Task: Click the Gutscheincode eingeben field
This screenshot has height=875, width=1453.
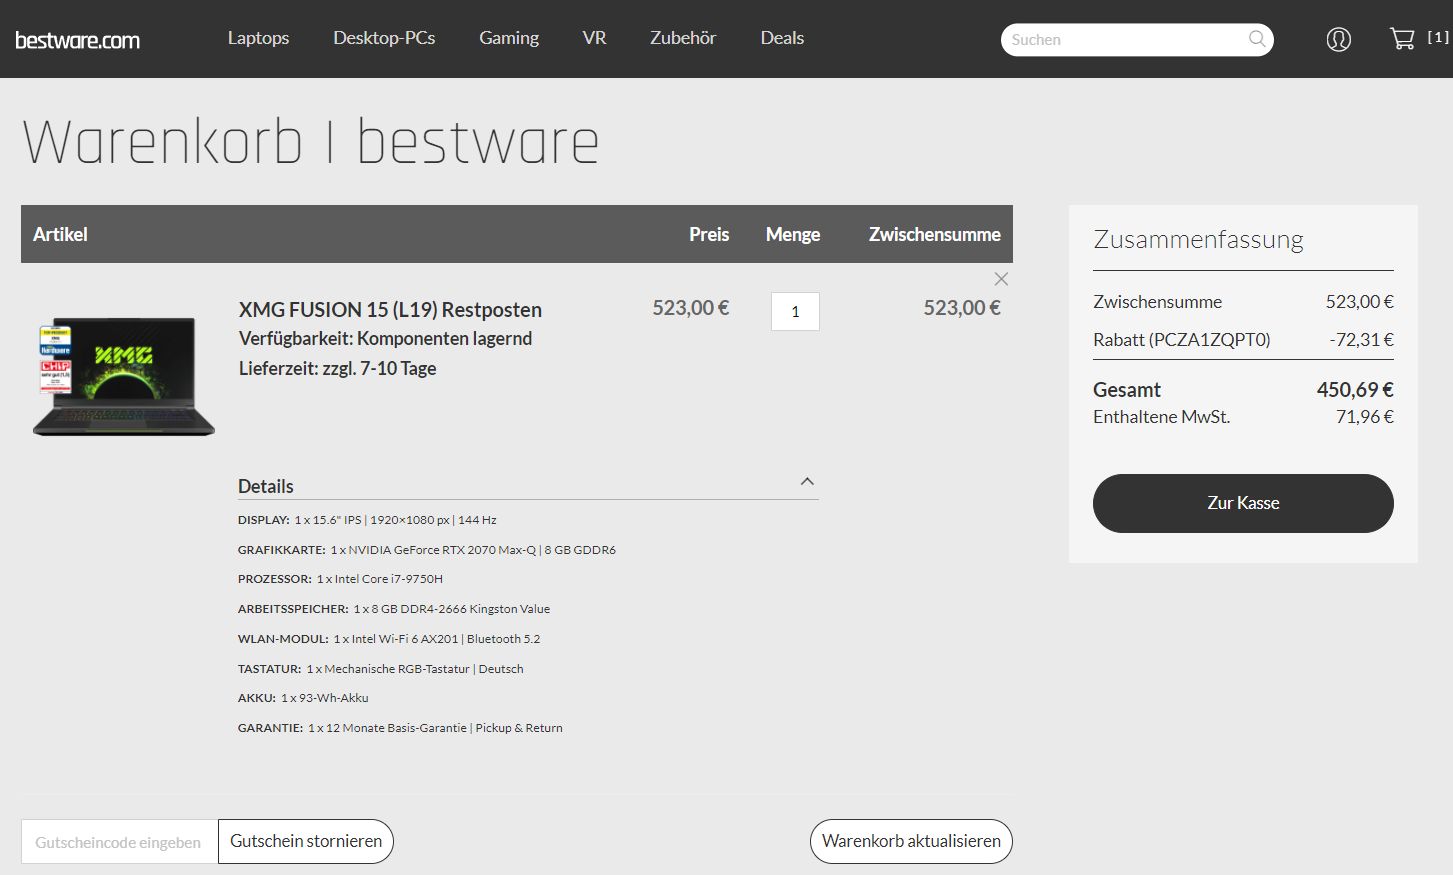Action: (x=119, y=842)
